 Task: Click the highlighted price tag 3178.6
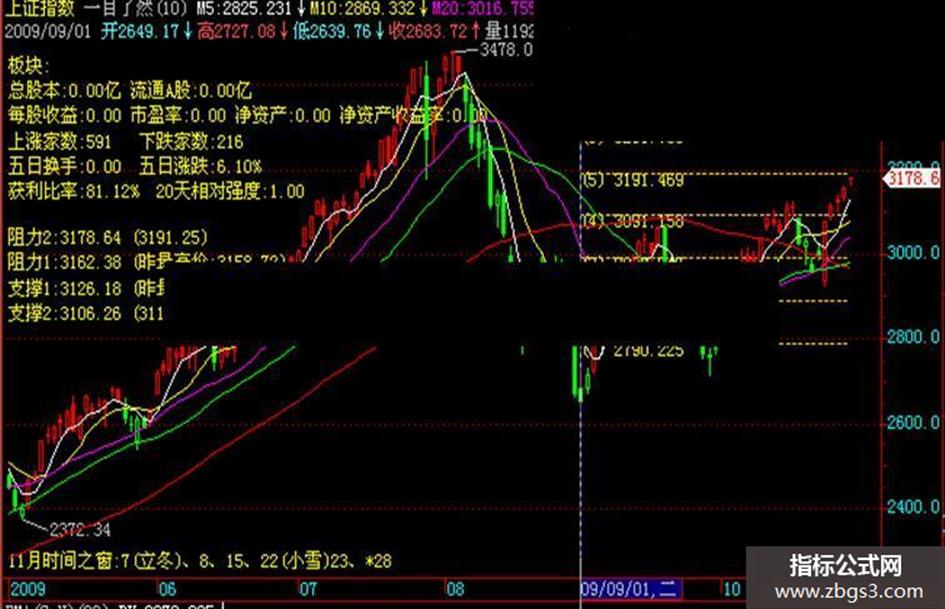(x=913, y=178)
